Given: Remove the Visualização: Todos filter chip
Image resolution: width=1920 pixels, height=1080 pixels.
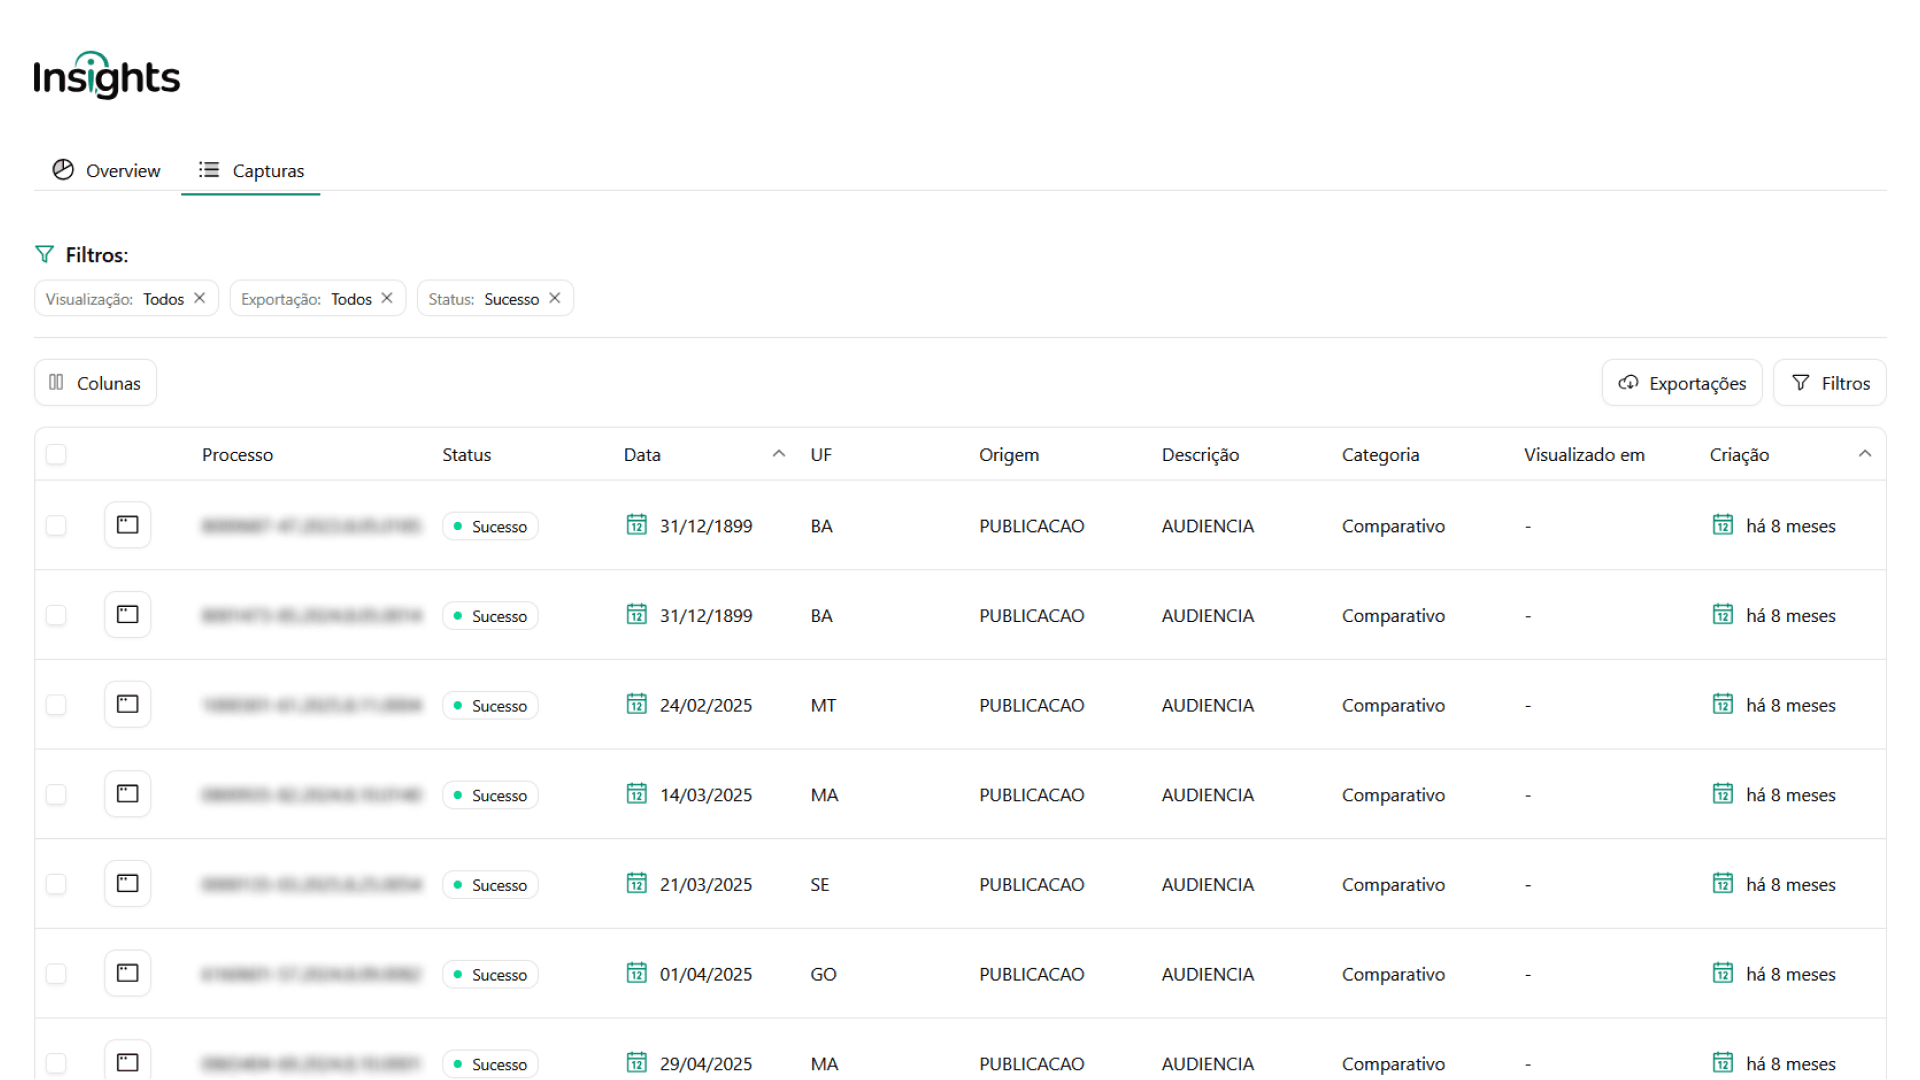Looking at the screenshot, I should pyautogui.click(x=200, y=298).
